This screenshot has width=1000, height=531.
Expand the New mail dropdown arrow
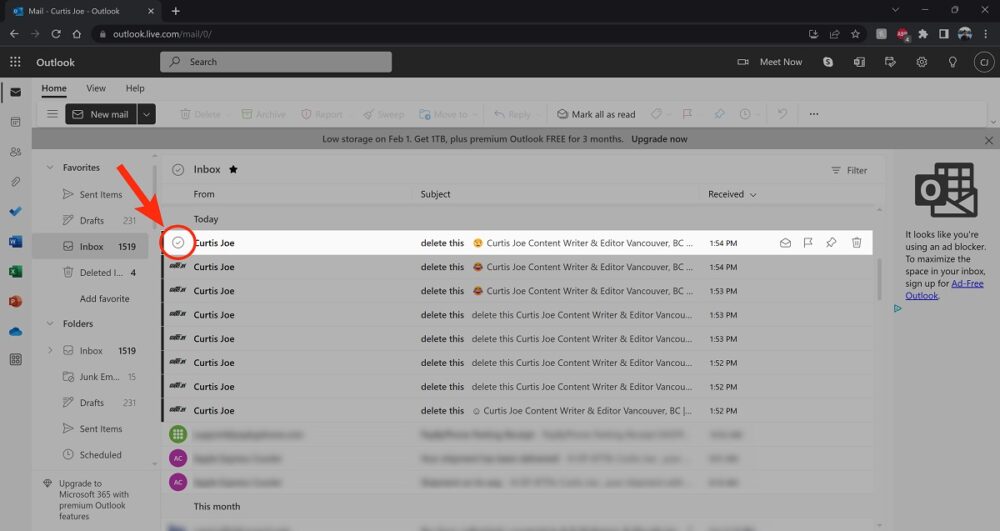tap(147, 114)
